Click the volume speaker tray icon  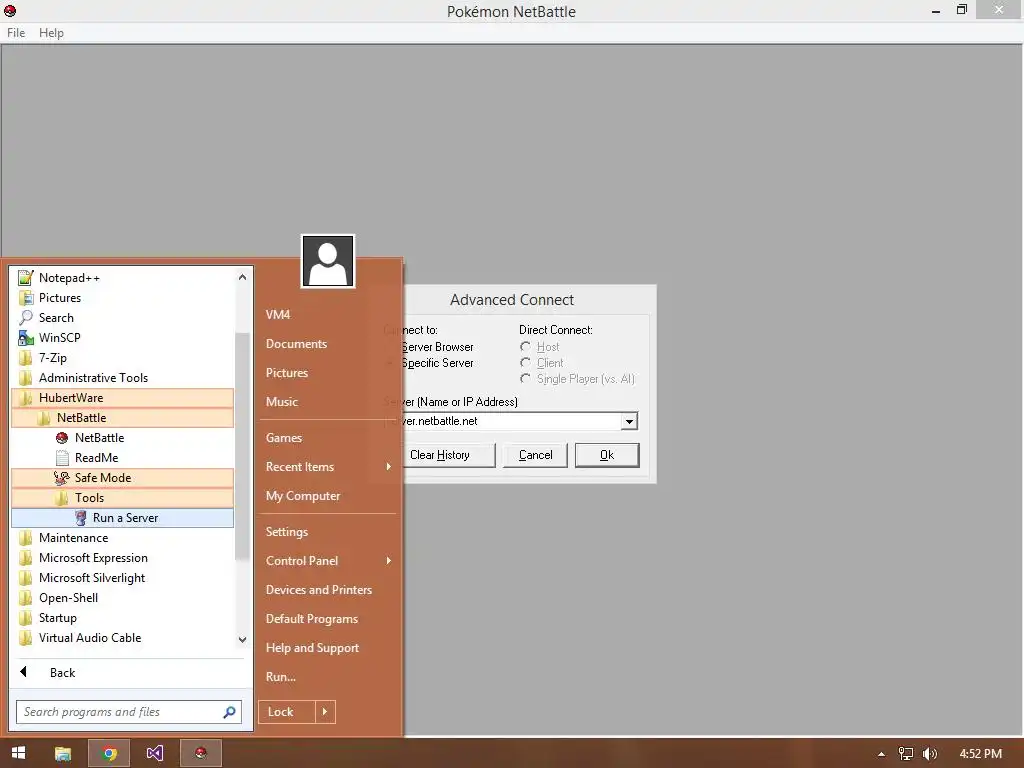(930, 754)
